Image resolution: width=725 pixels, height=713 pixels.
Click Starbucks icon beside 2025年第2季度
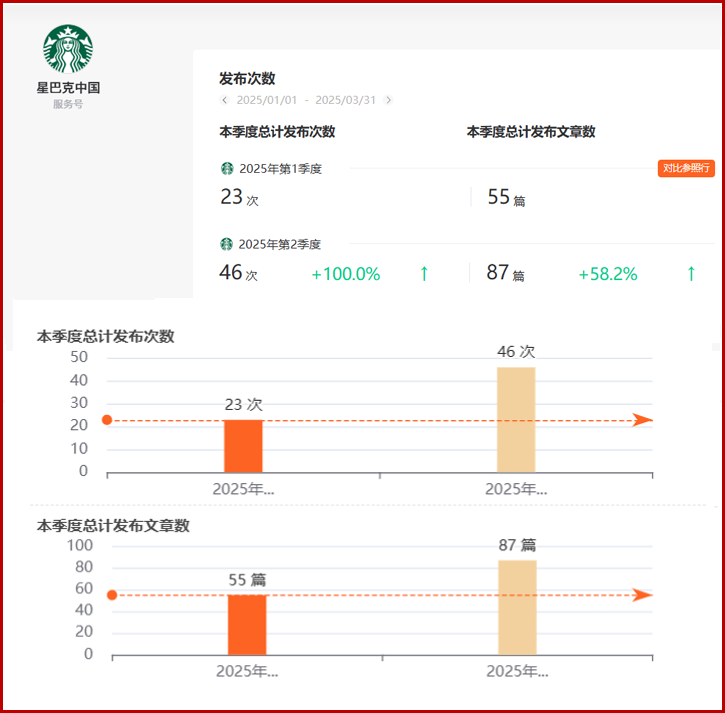point(226,244)
